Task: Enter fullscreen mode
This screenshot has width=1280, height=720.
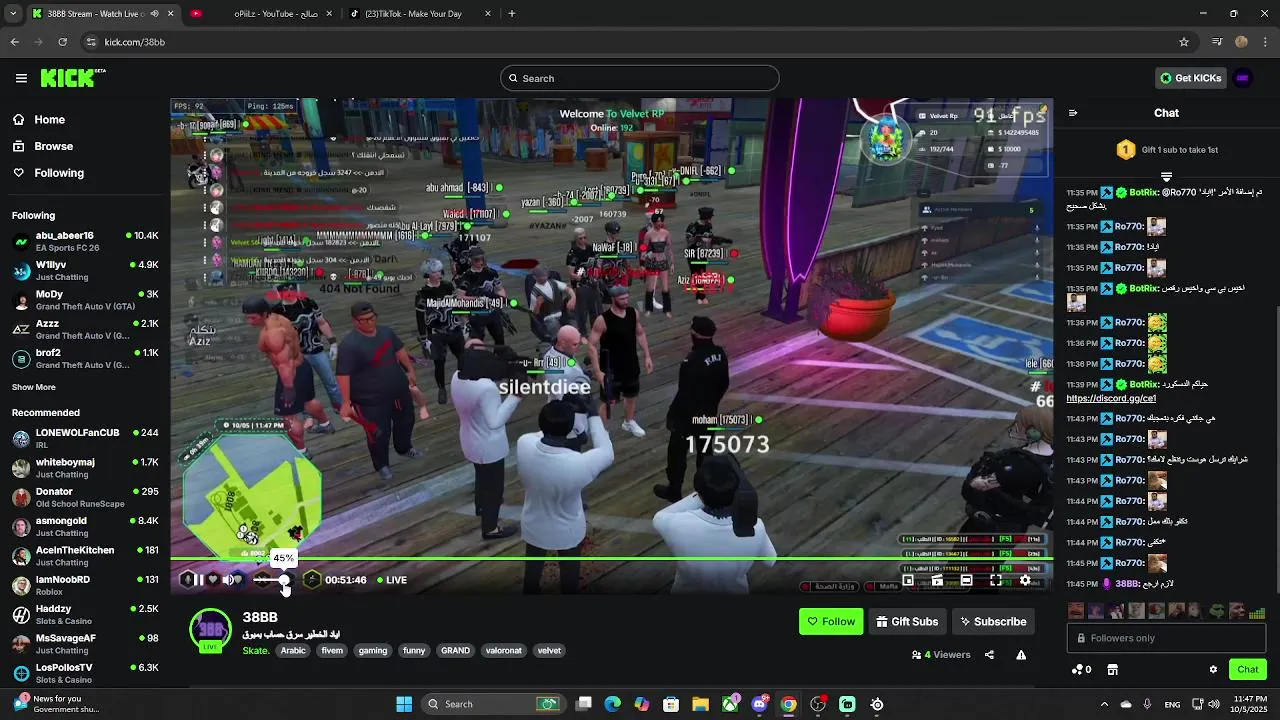Action: [x=996, y=580]
